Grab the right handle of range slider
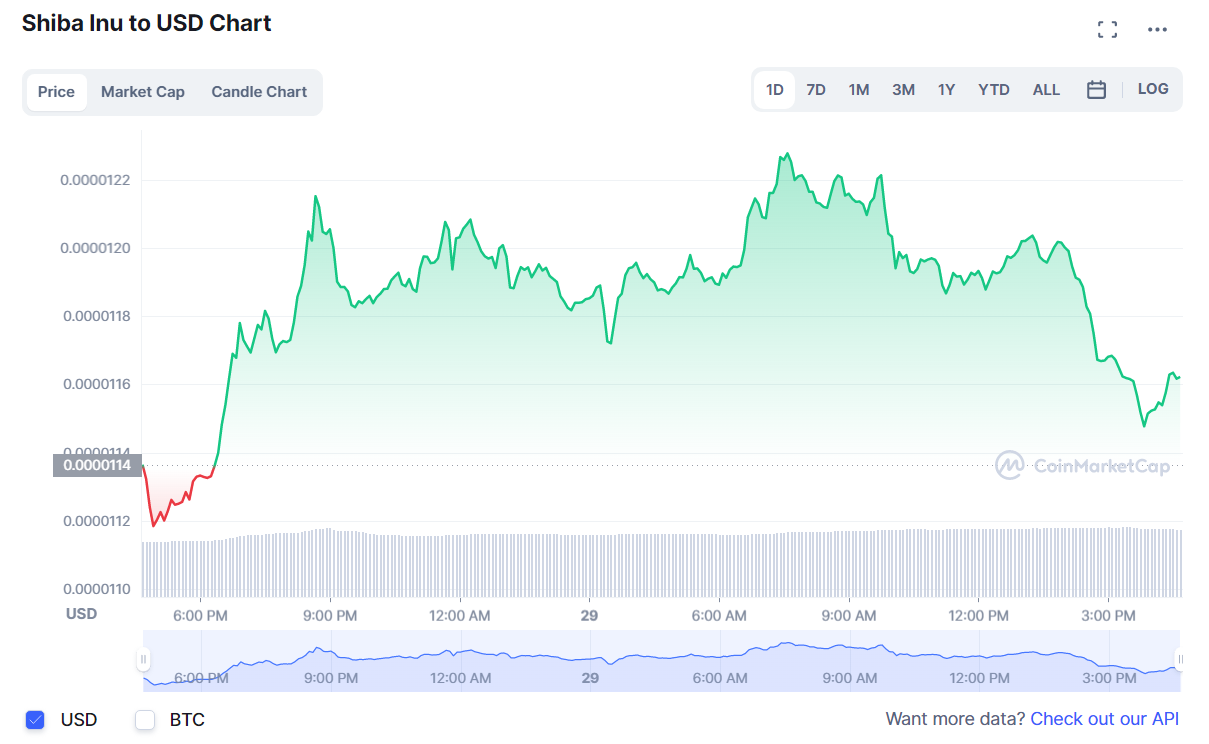 [x=1181, y=659]
